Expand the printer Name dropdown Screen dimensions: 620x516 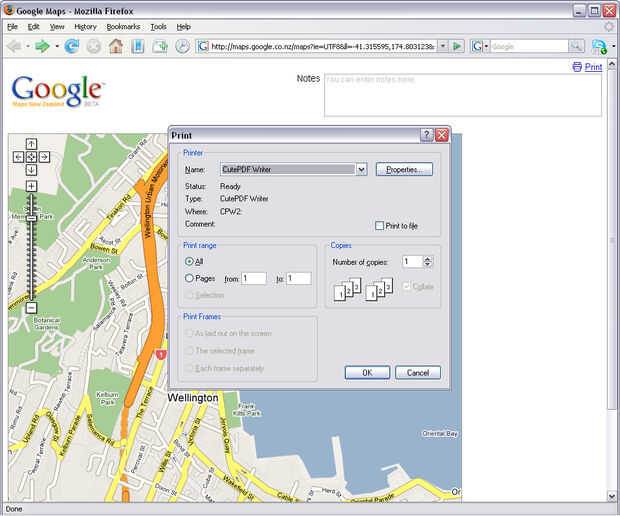(361, 170)
